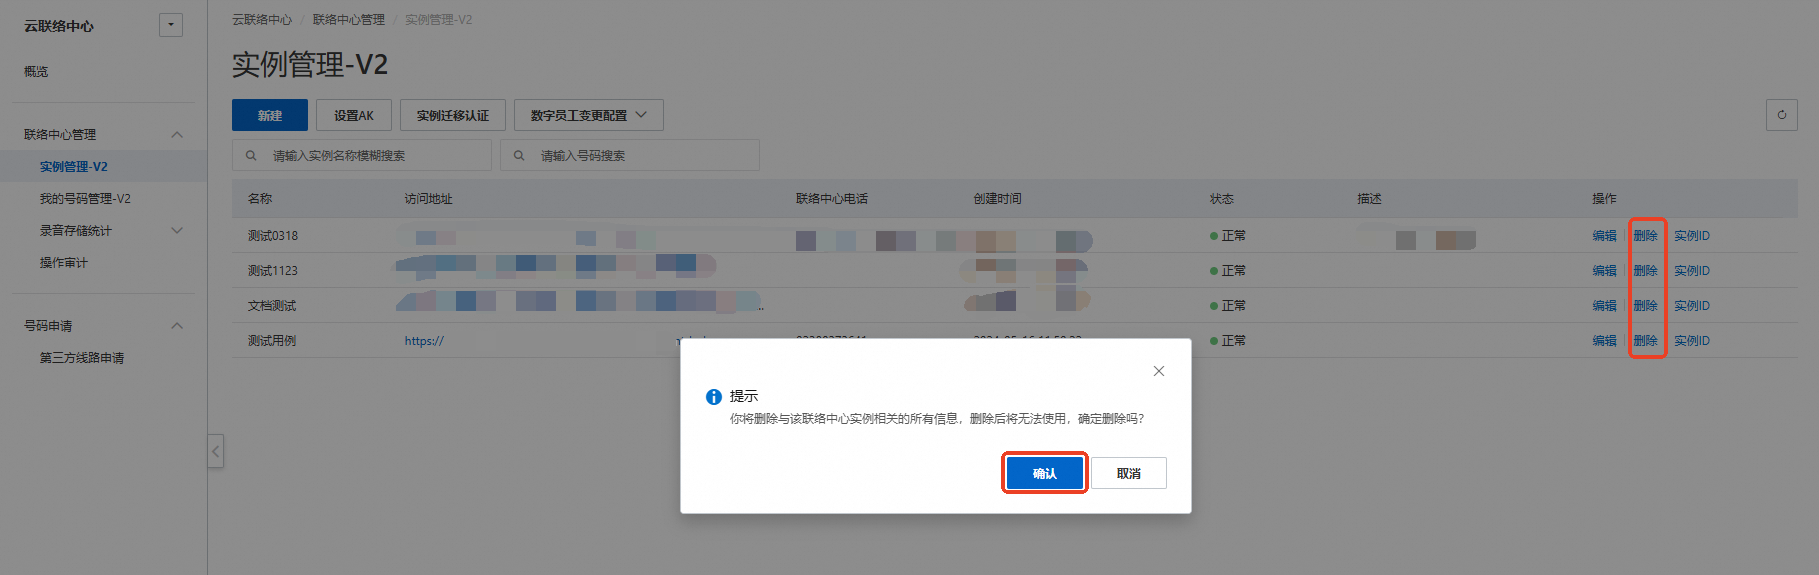The image size is (1819, 575).
Task: Click the 提示 dialog title
Action: click(x=744, y=396)
